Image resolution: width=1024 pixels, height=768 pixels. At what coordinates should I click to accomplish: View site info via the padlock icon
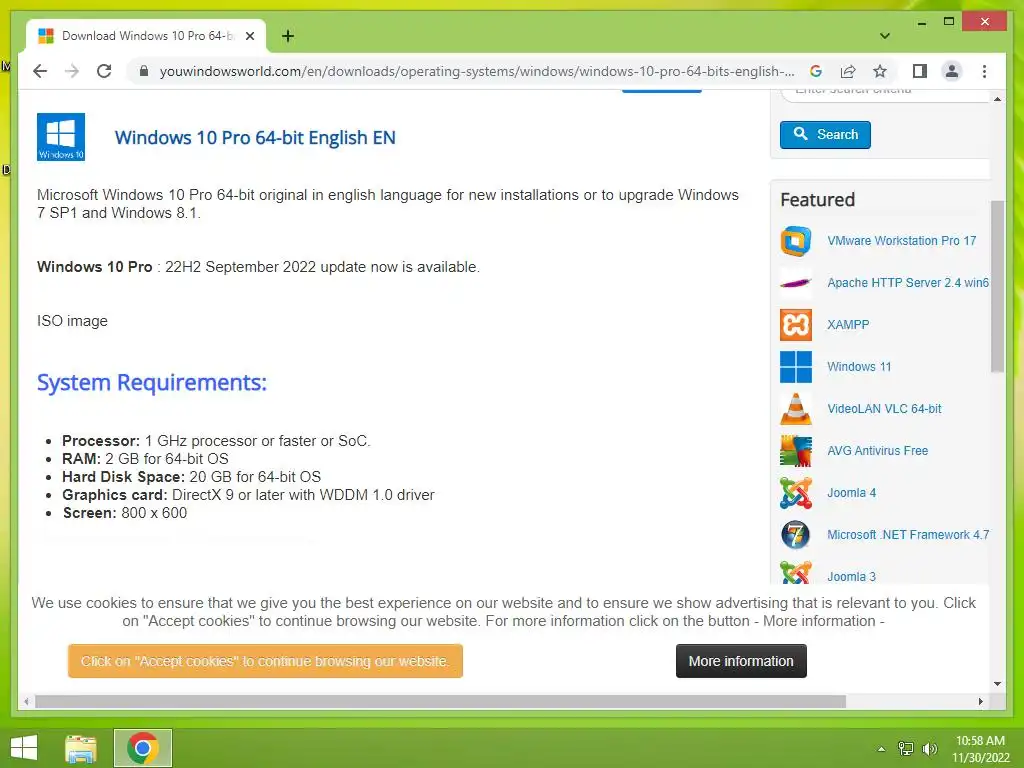coord(144,71)
